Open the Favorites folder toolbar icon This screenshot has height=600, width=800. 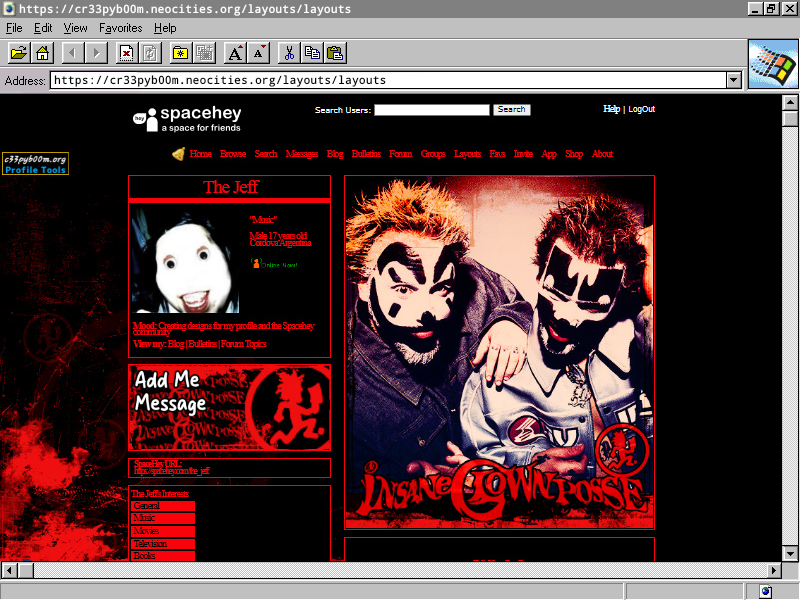click(x=181, y=53)
